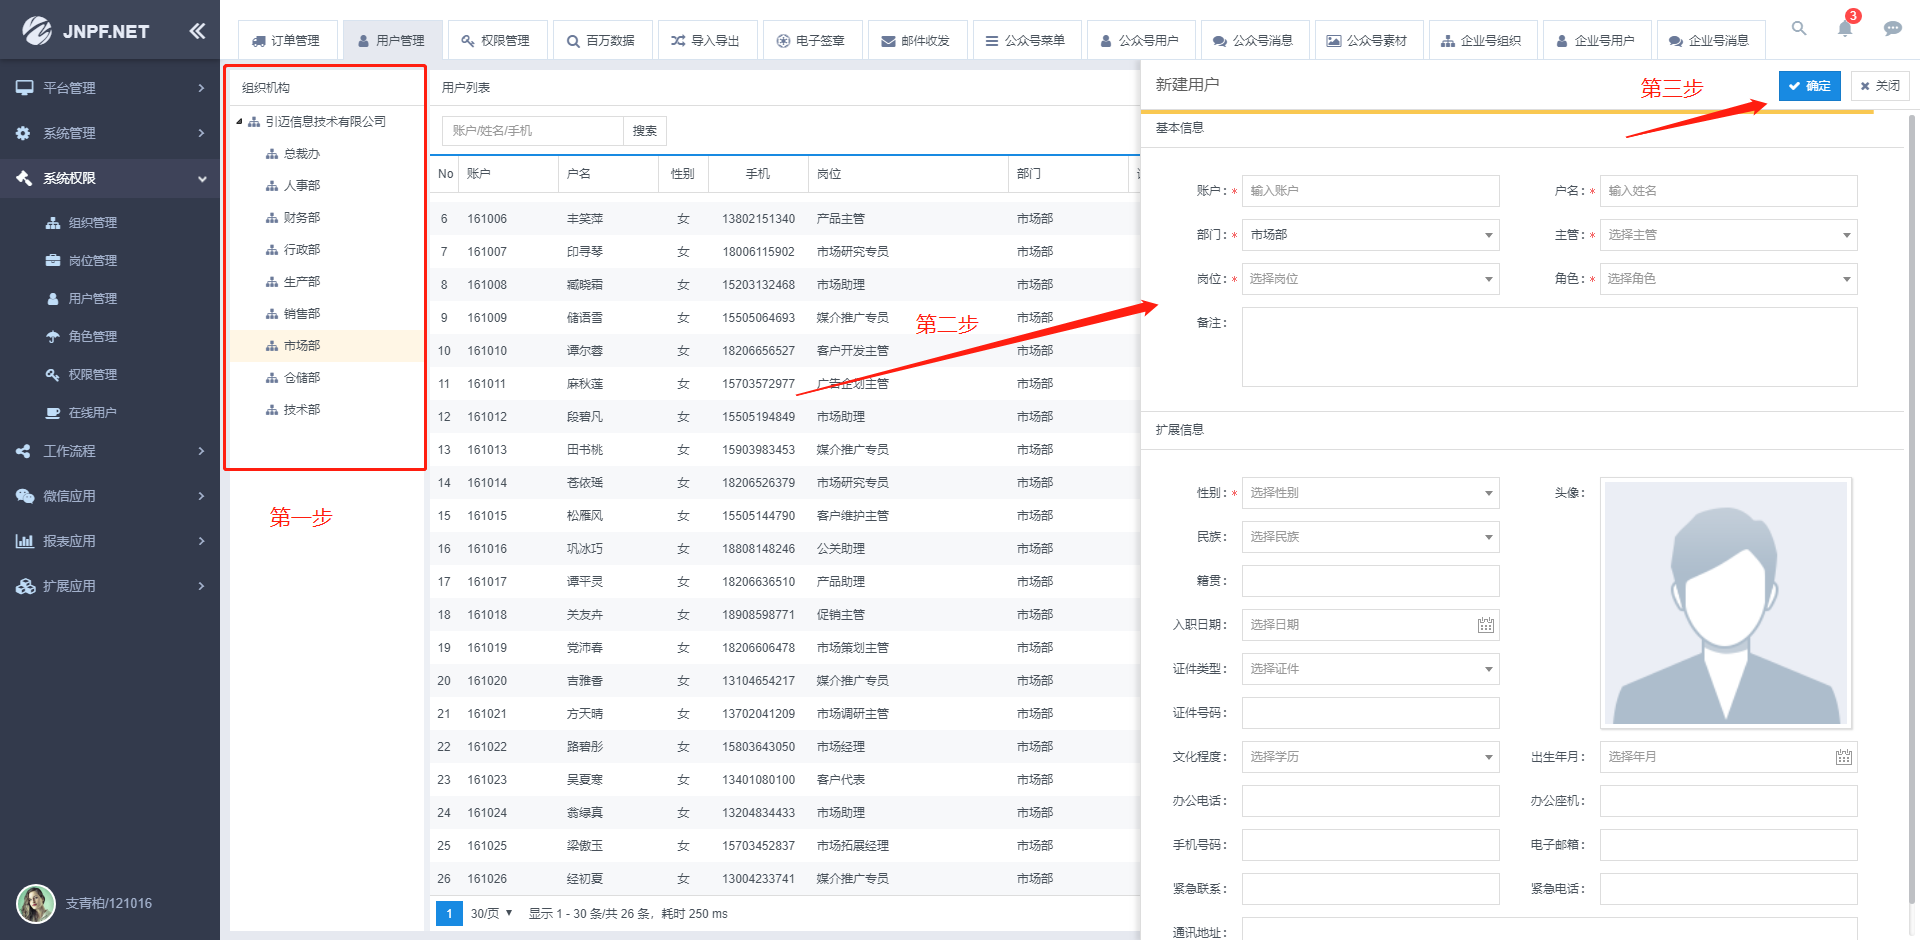The width and height of the screenshot is (1920, 940).
Task: Change the 30/页 page size dropdown
Action: click(x=491, y=913)
